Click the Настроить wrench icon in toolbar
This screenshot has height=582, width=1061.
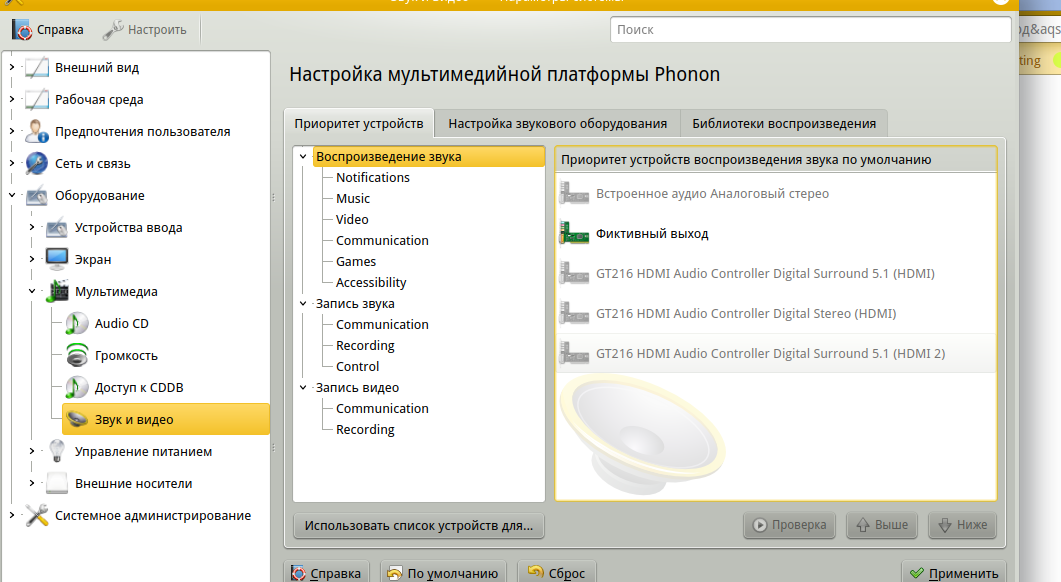click(113, 30)
